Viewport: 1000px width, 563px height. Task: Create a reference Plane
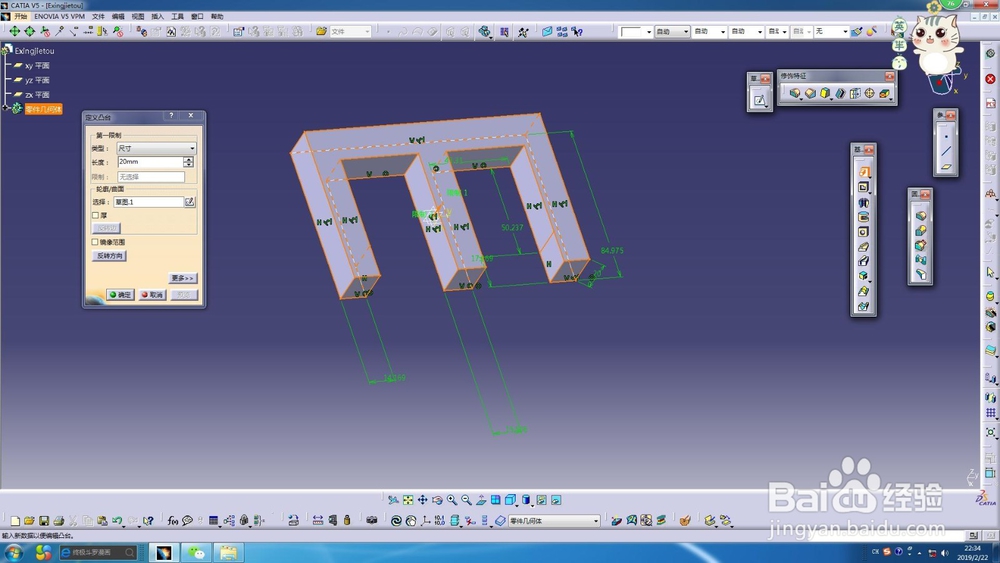(946, 166)
